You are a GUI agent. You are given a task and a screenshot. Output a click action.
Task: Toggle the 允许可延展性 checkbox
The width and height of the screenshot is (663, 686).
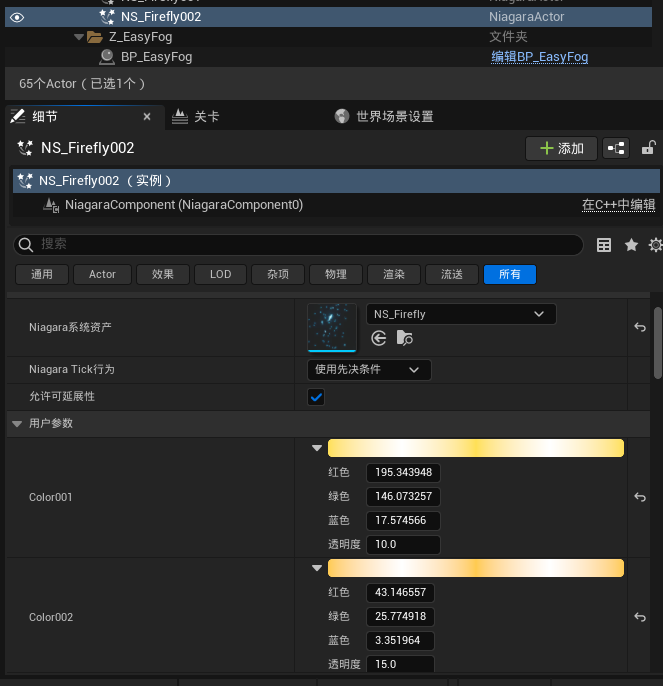point(316,397)
